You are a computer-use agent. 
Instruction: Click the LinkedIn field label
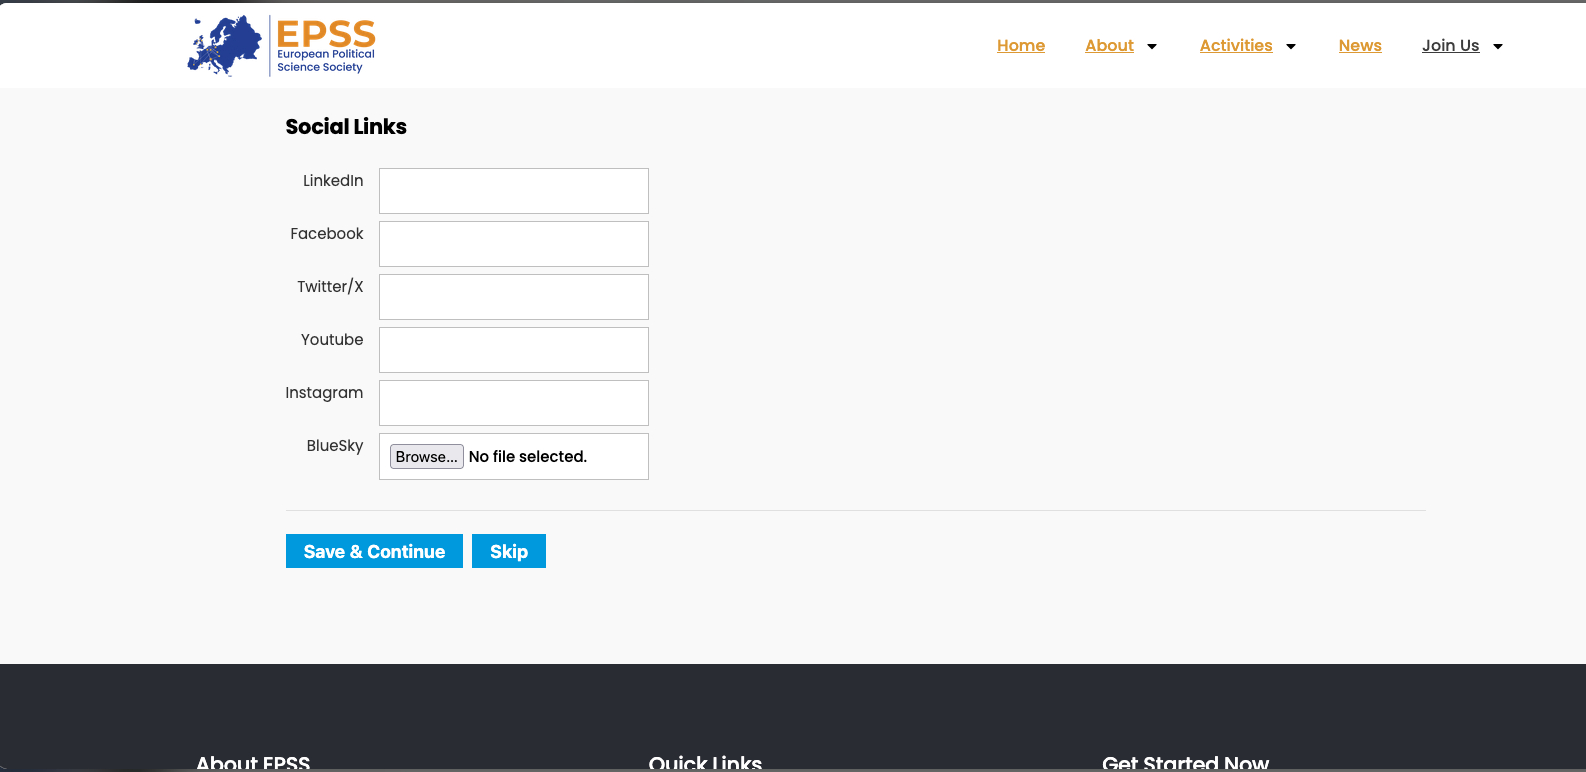(x=333, y=181)
